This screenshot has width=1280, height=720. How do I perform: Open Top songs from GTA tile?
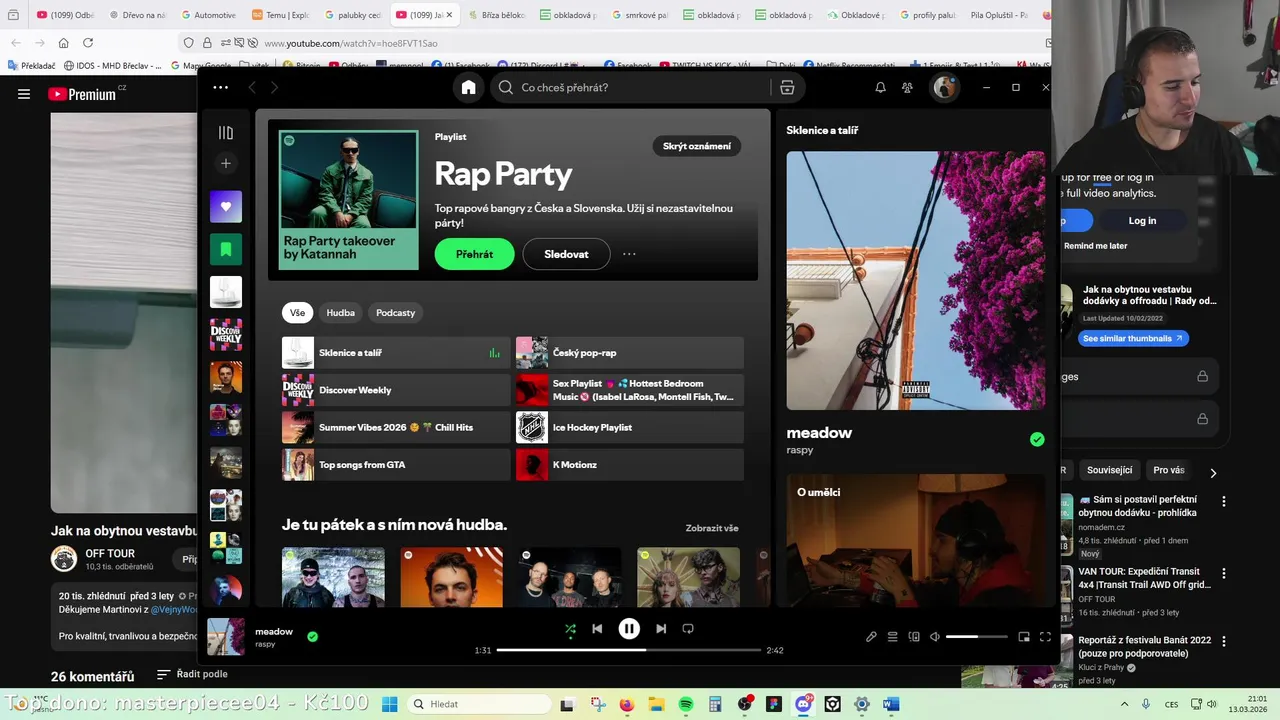(396, 465)
